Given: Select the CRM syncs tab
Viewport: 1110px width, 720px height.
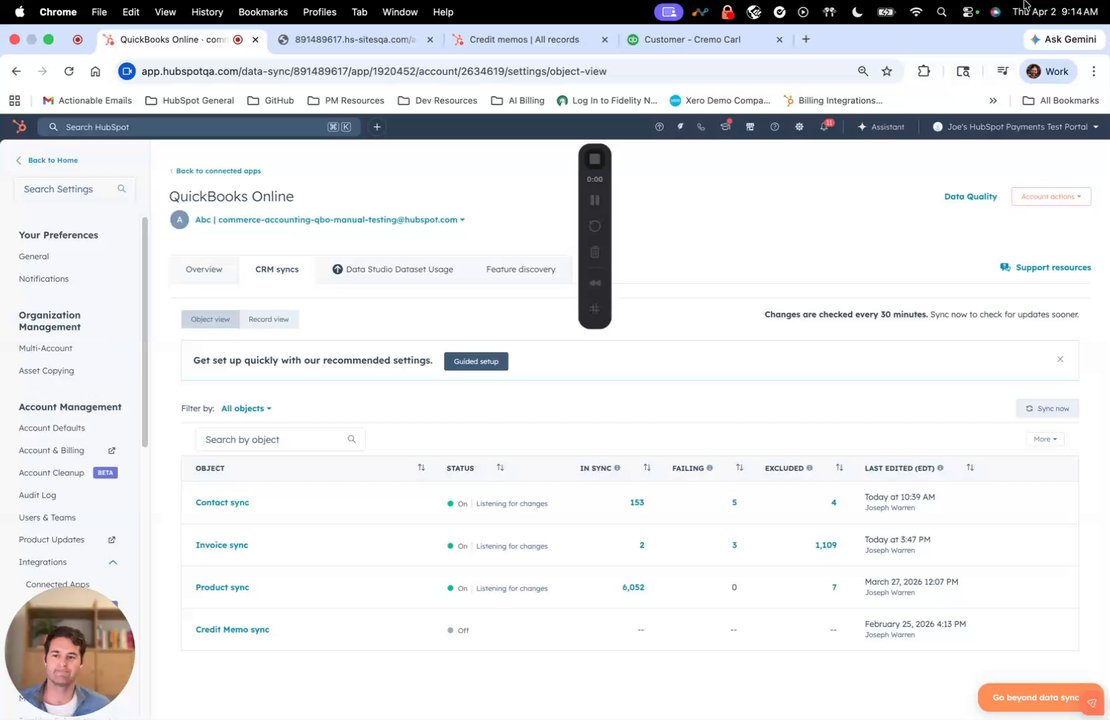Looking at the screenshot, I should point(277,270).
